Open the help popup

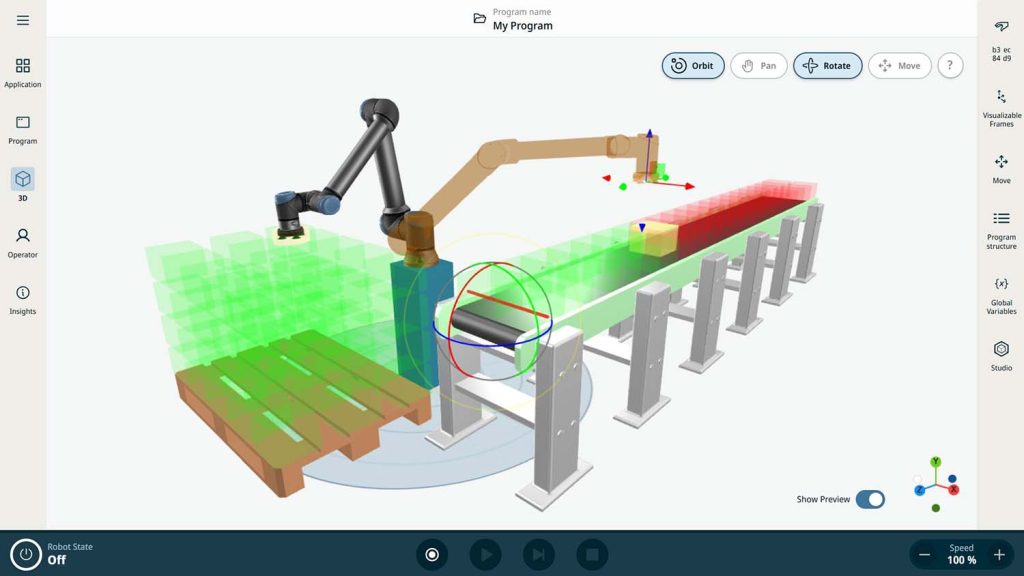coord(950,65)
